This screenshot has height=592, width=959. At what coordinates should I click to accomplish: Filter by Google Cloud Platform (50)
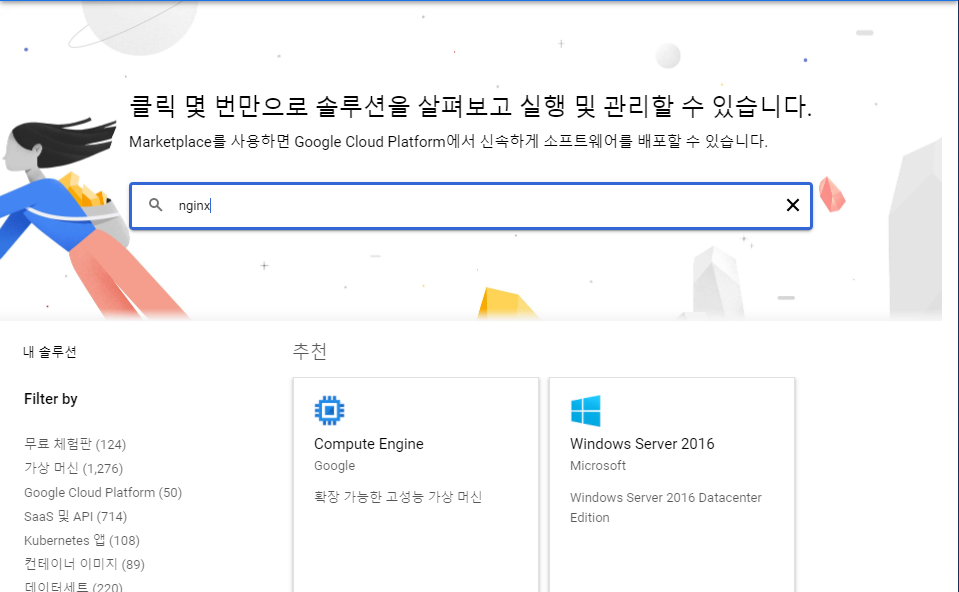(x=103, y=492)
